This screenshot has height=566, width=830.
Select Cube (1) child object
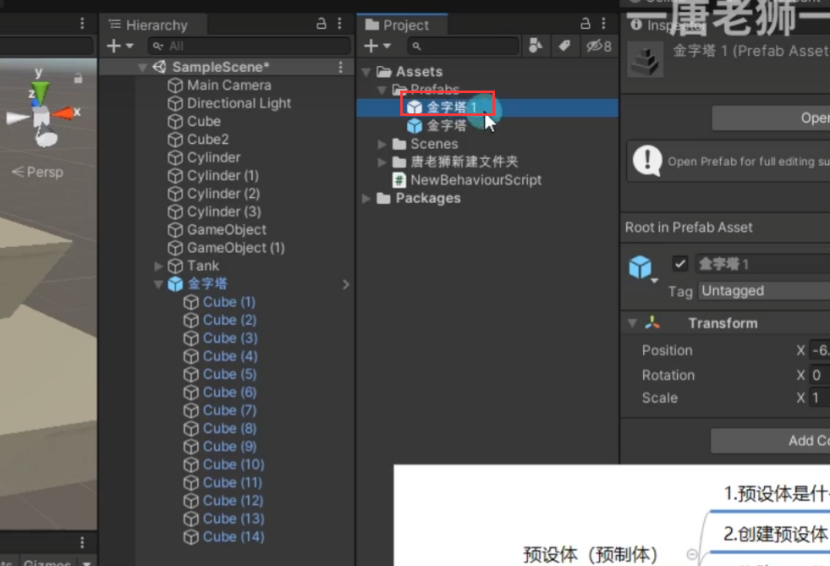click(227, 302)
